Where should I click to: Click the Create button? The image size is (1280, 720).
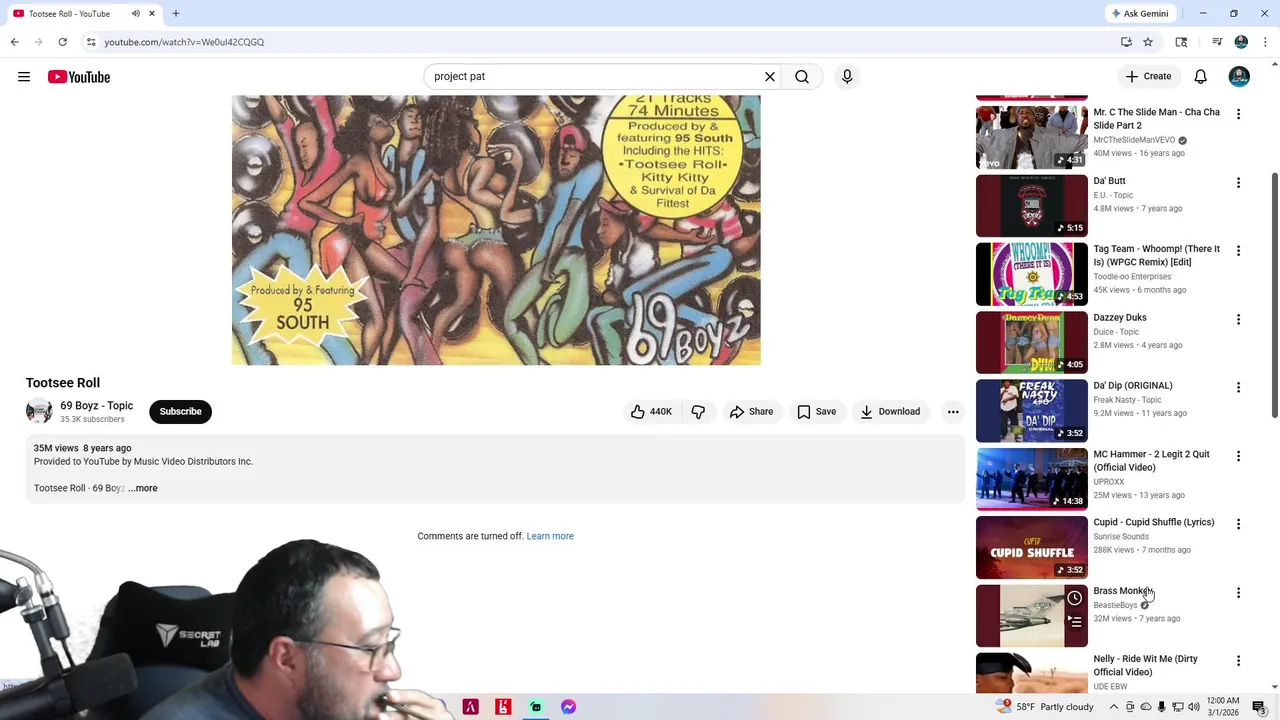(x=1148, y=77)
